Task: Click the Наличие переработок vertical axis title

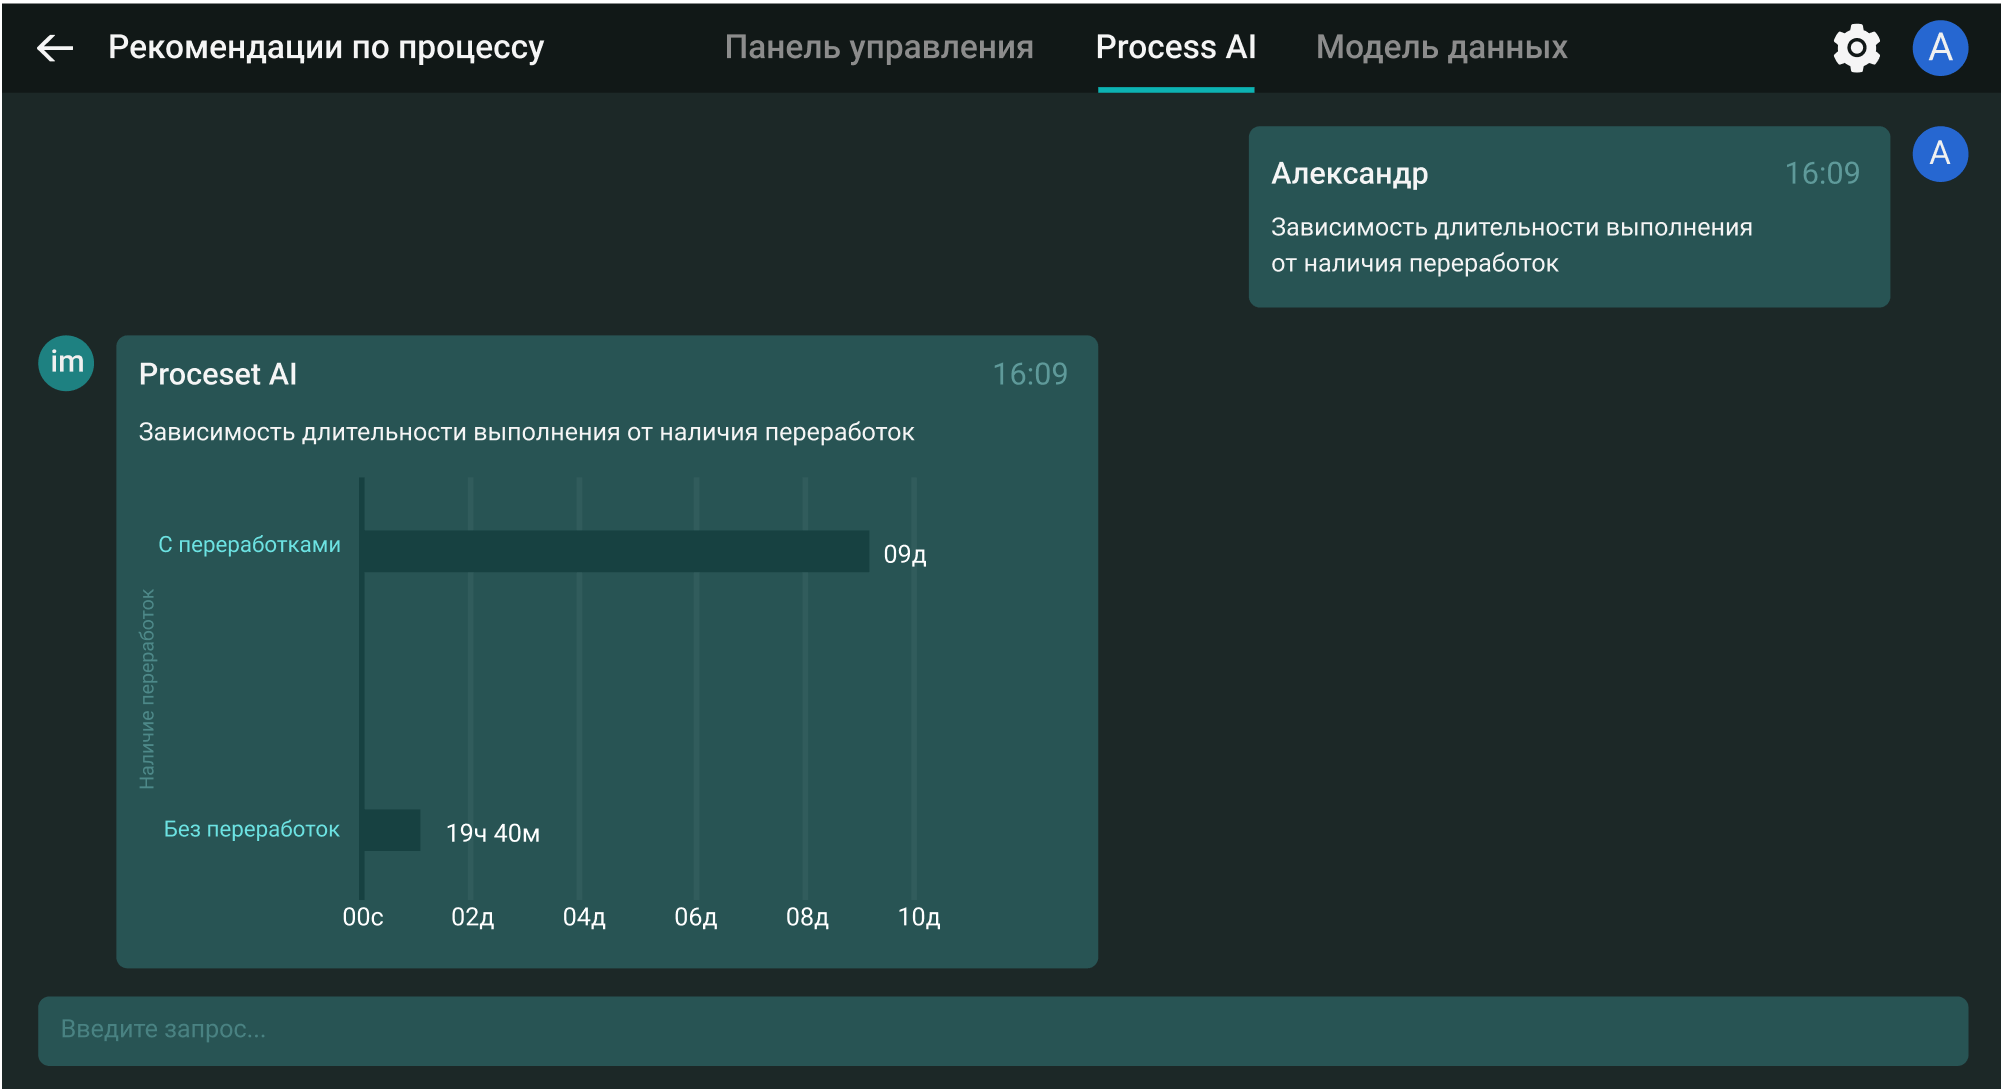Action: [x=147, y=689]
